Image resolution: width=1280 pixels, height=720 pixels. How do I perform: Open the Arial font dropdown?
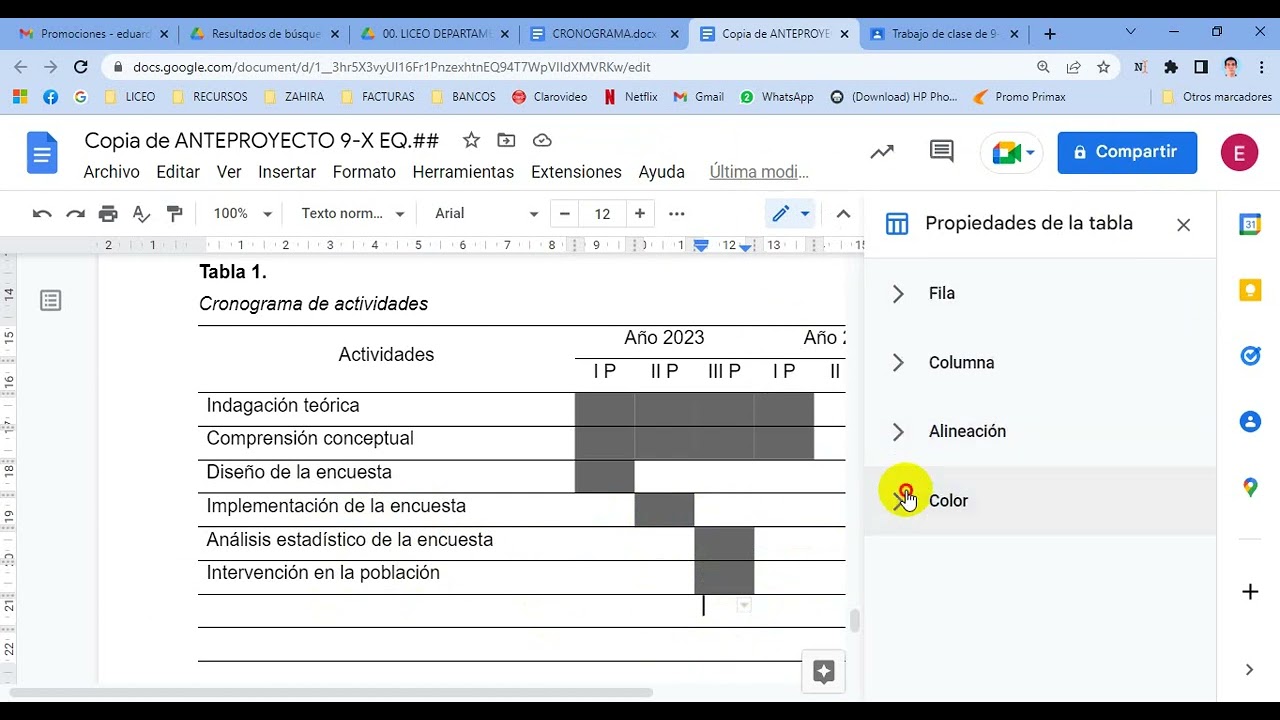[x=487, y=214]
